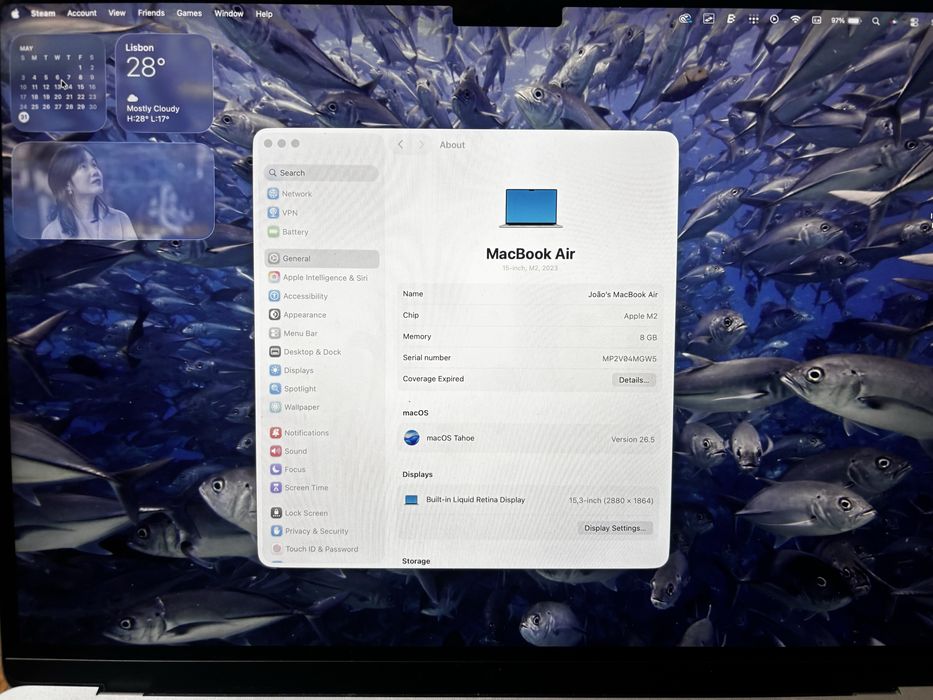Open Privacy & Security settings
Image resolution: width=933 pixels, height=700 pixels.
[309, 531]
